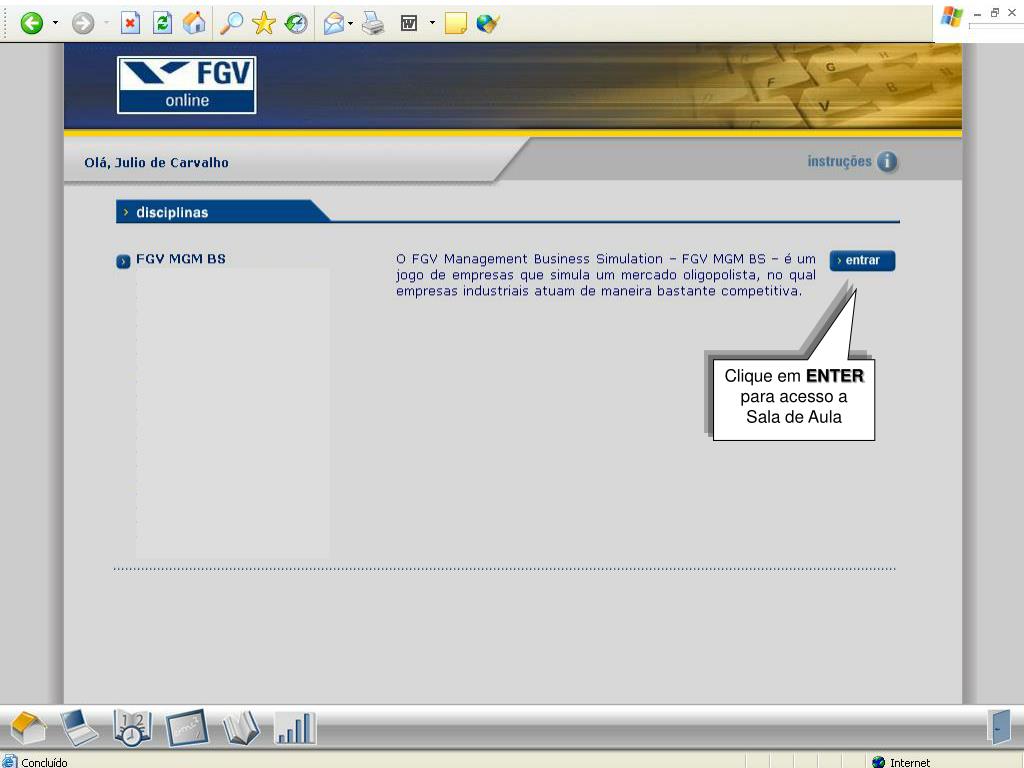Open Favorites with the star icon
This screenshot has height=768, width=1024.
[x=264, y=24]
